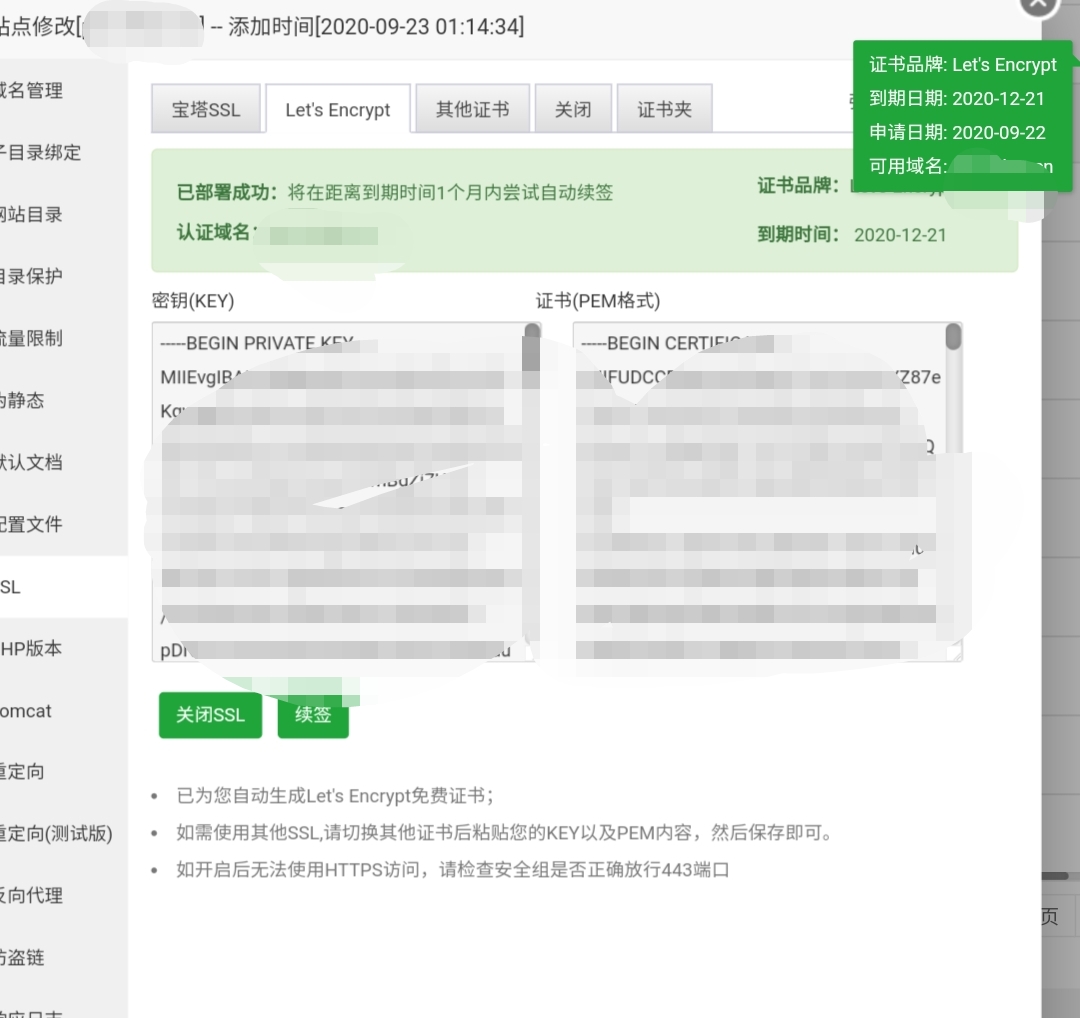Click the 密钥(KEY) field label
This screenshot has width=1080, height=1018.
point(193,301)
